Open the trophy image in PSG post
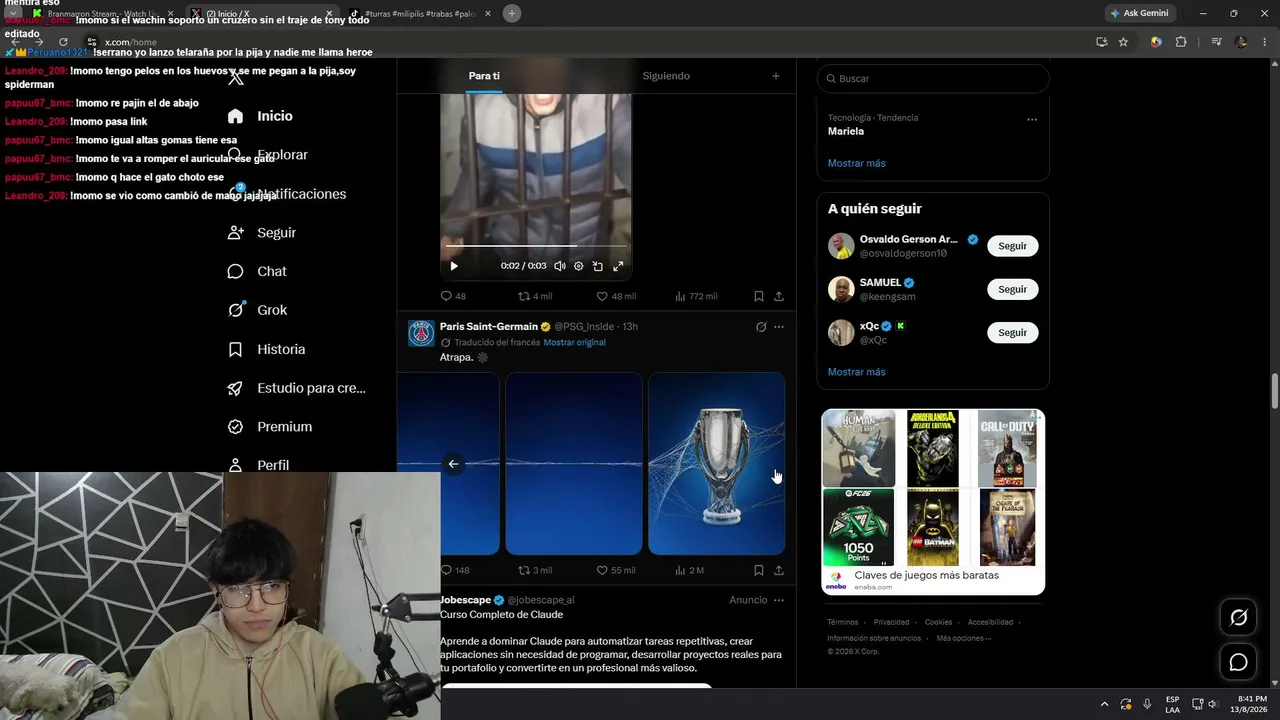This screenshot has width=1280, height=720. coord(717,463)
